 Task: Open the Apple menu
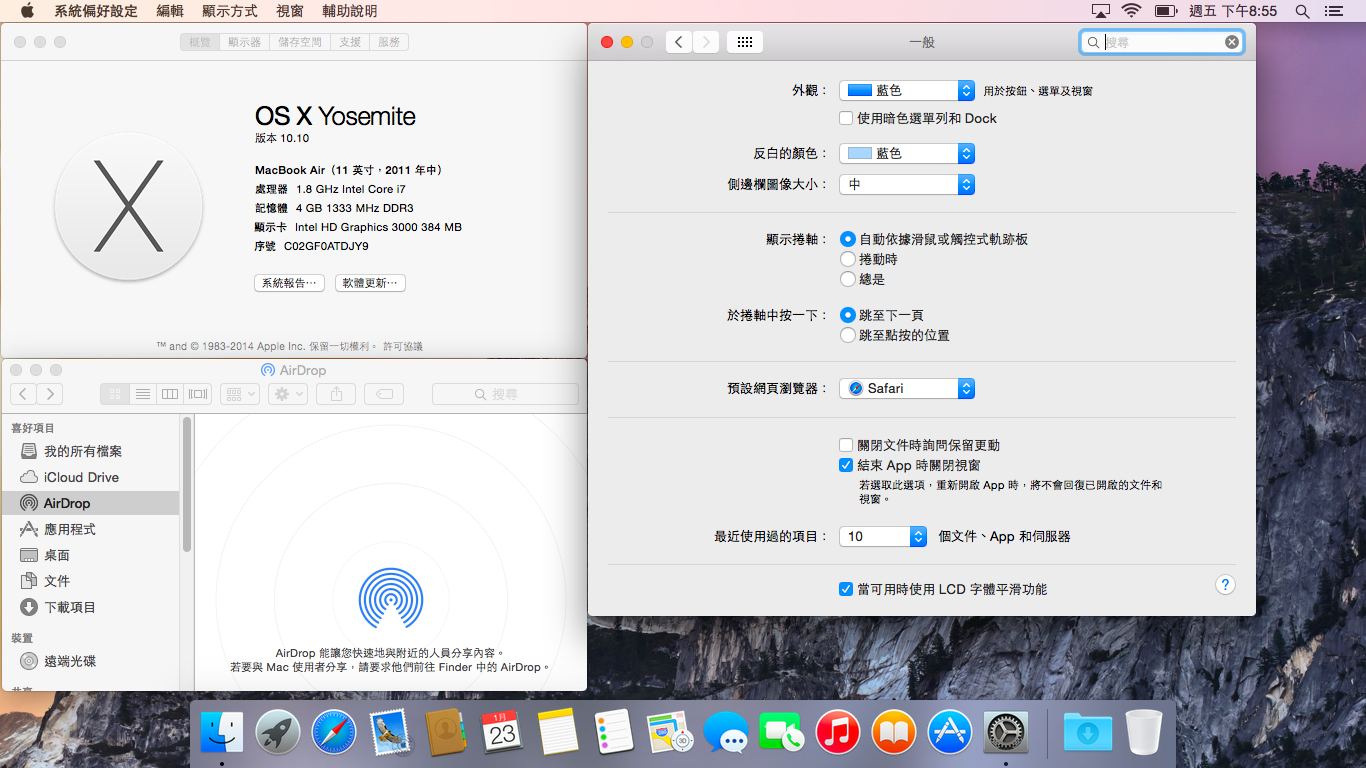coord(27,11)
